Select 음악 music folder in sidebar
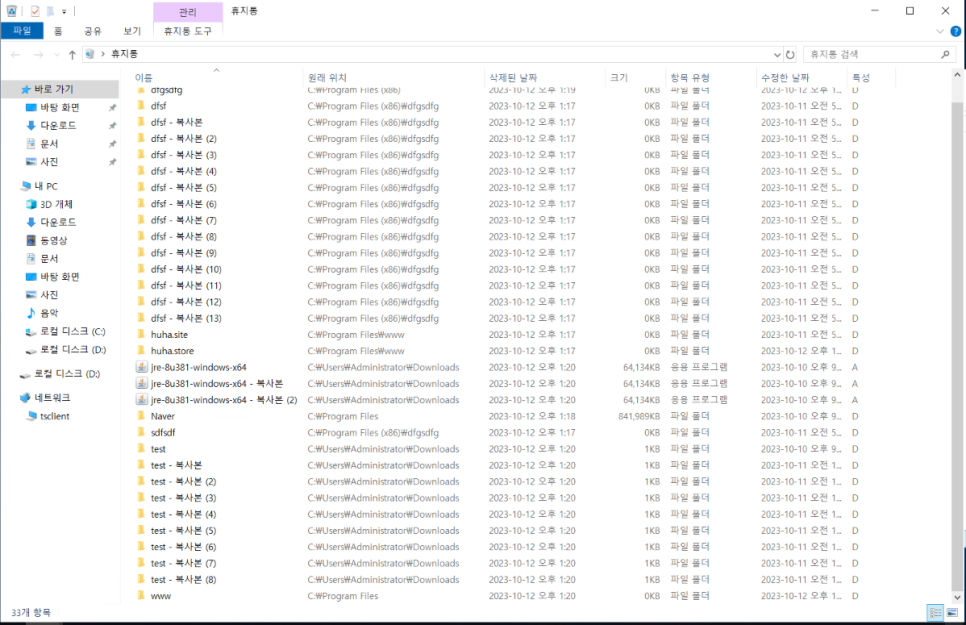The width and height of the screenshot is (966, 625). pos(48,313)
